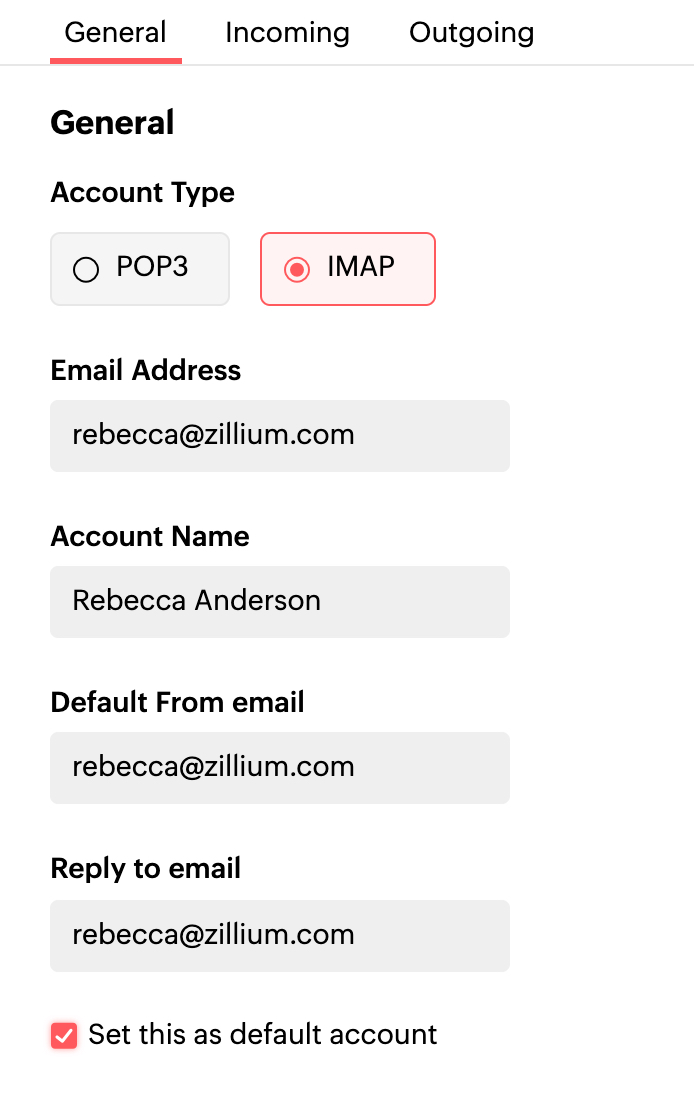
Task: Click the Reply to email label
Action: (x=146, y=869)
